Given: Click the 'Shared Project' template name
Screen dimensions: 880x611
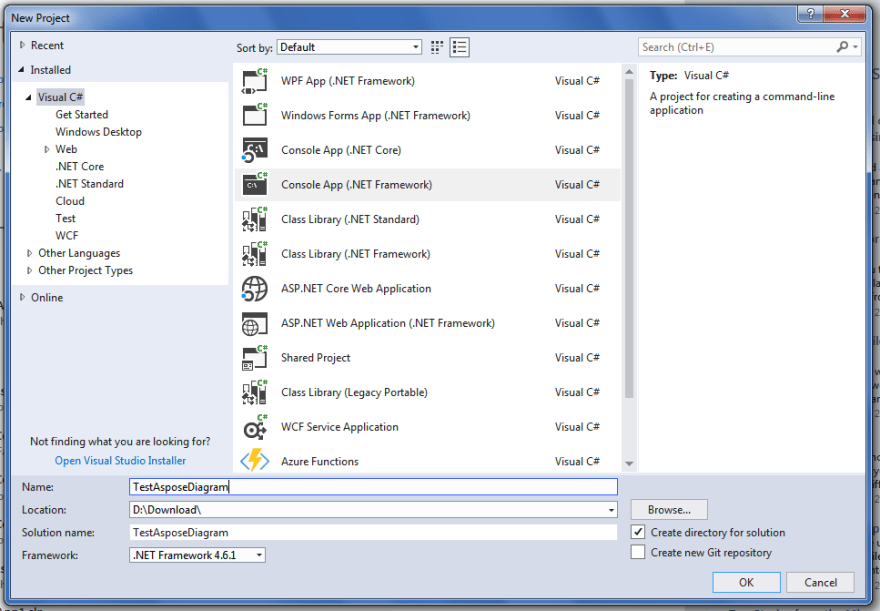Looking at the screenshot, I should 316,358.
